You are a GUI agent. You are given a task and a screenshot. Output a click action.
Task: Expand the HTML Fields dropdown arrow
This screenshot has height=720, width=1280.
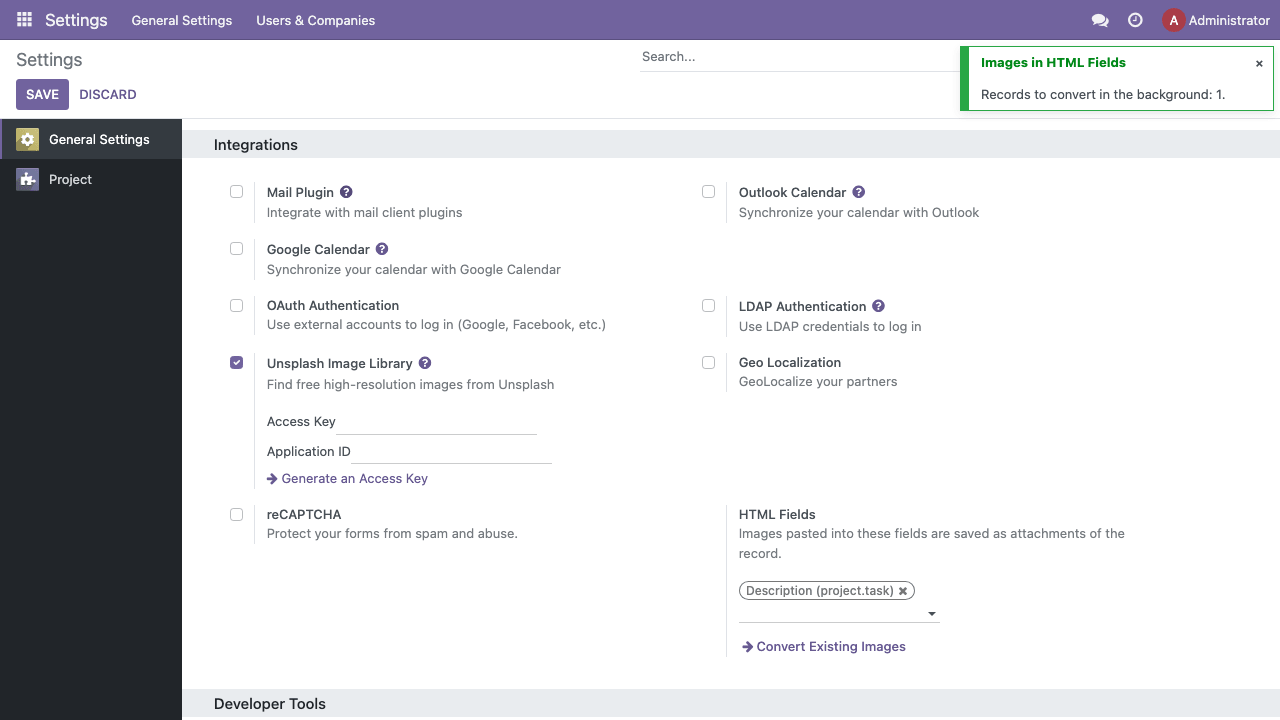(932, 614)
